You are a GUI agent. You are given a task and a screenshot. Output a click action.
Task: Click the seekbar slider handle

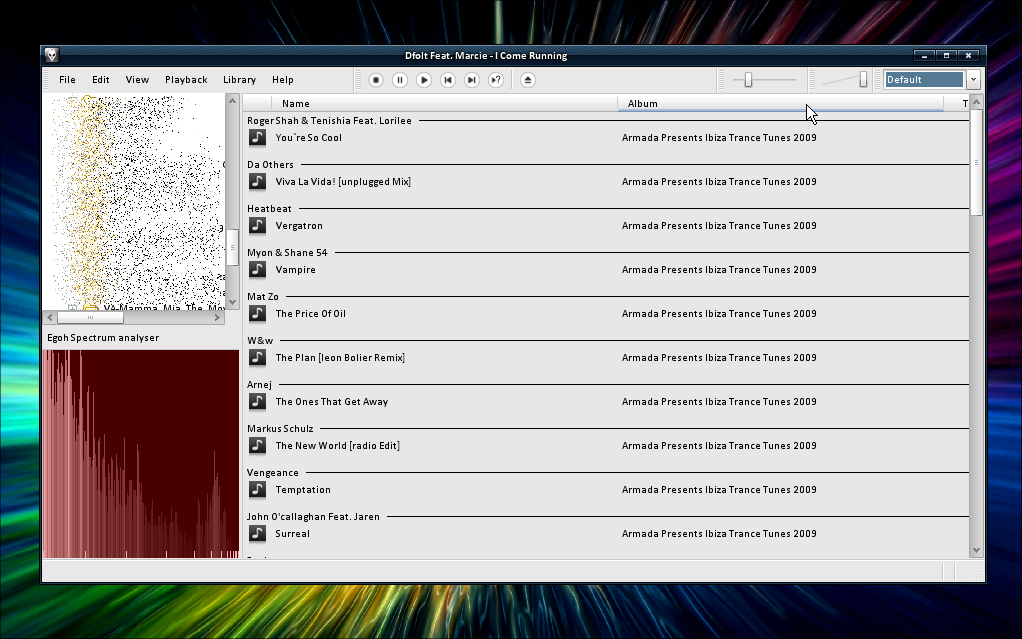tap(748, 80)
